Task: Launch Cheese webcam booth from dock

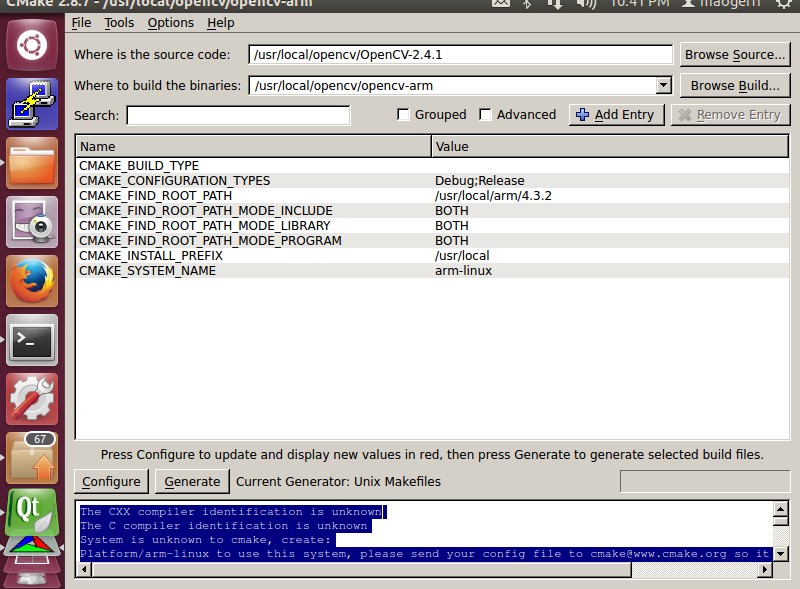Action: point(32,222)
